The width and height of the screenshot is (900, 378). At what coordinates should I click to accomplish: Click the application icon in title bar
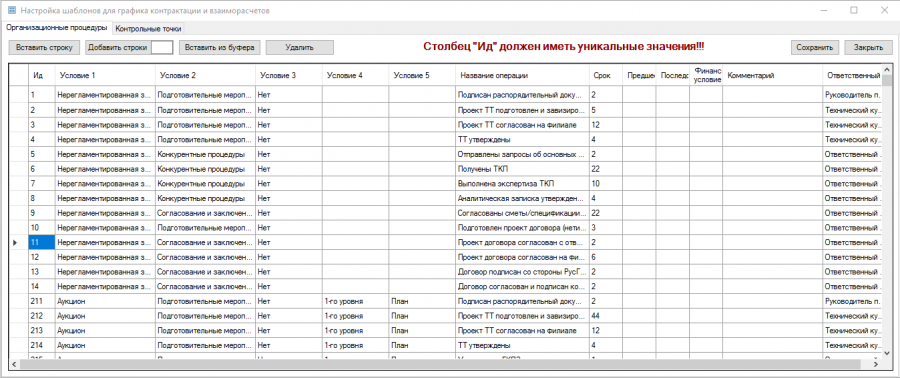11,10
